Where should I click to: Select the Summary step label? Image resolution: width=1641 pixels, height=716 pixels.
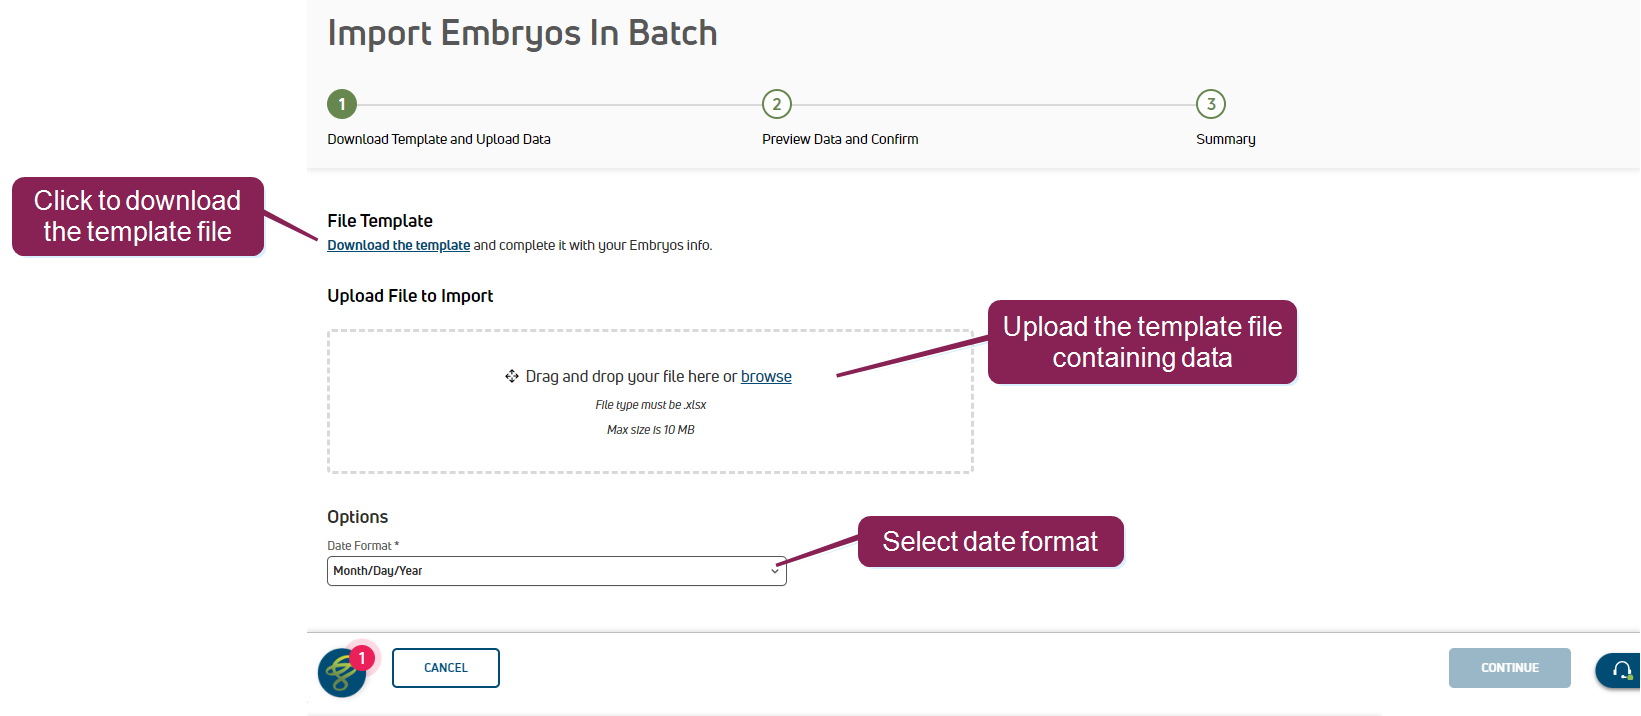coord(1226,139)
